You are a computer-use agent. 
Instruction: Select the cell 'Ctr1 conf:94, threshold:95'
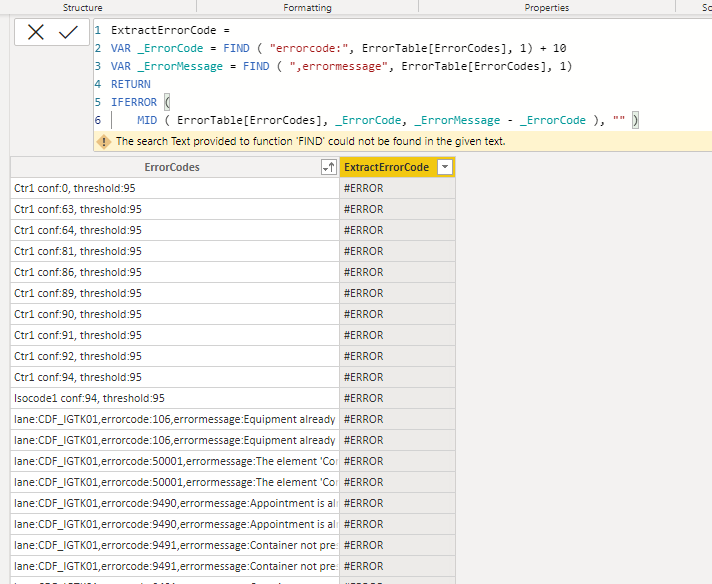tap(175, 377)
